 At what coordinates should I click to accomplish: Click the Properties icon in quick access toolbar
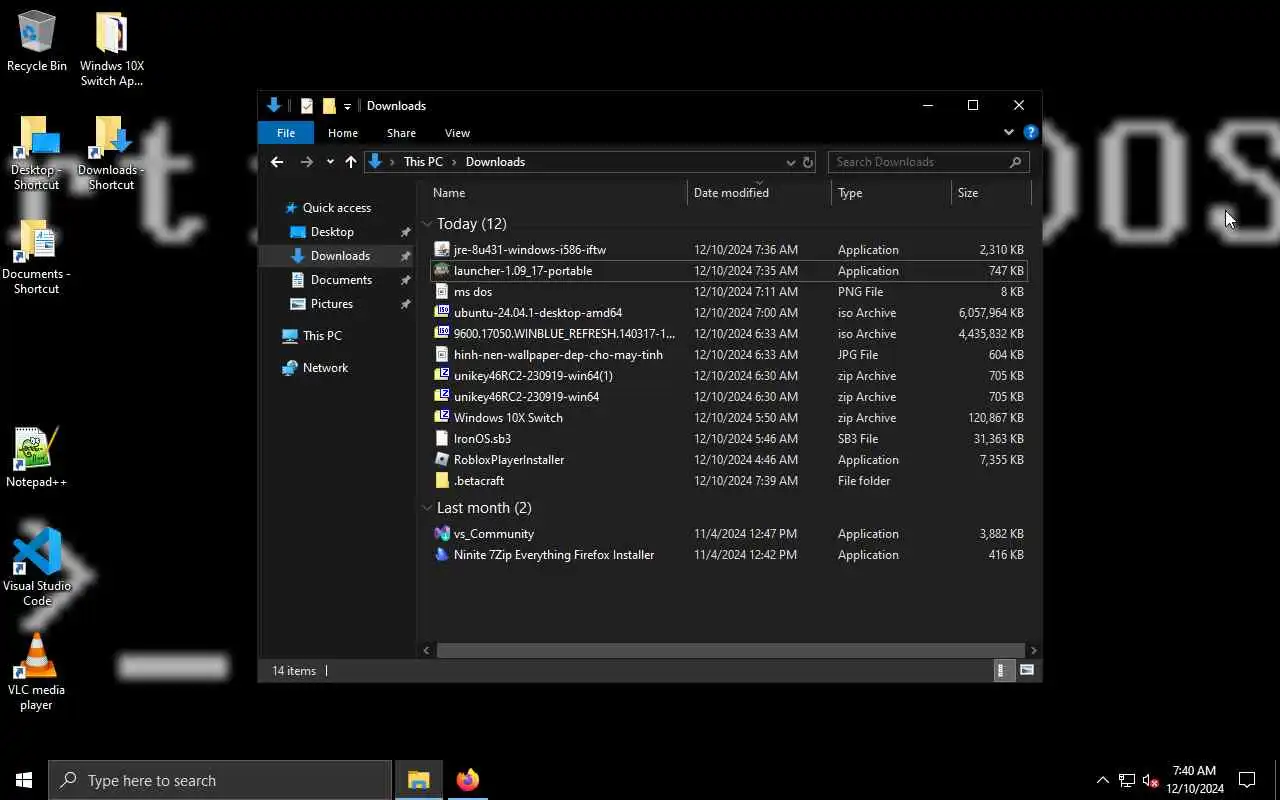[x=307, y=106]
